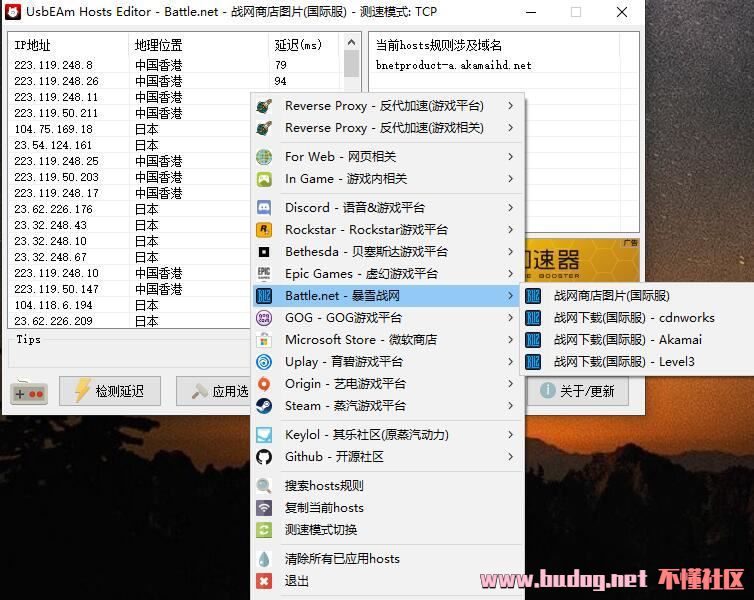Click the Rockstar logo icon
Screen dimensions: 754x600
click(264, 230)
